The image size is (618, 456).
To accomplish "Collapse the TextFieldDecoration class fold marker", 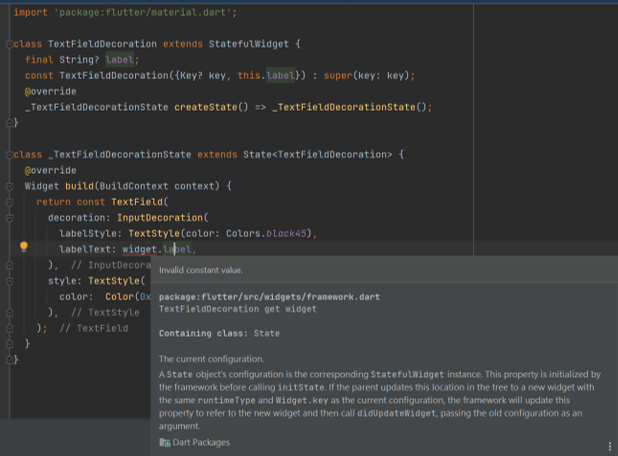I will point(9,44).
